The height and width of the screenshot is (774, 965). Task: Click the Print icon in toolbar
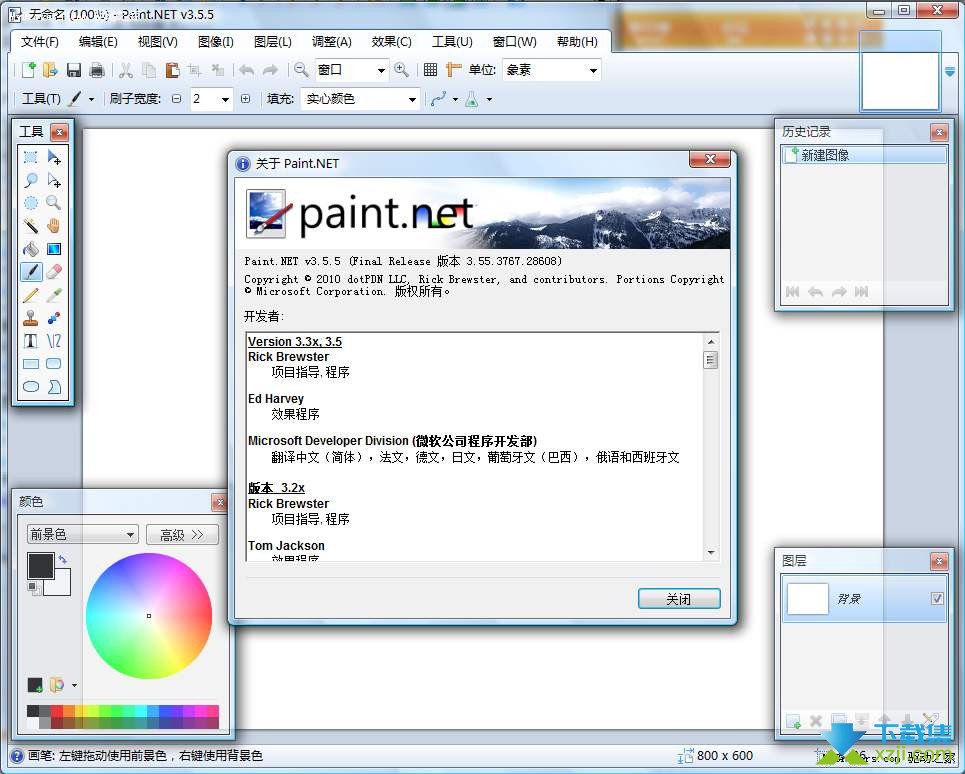pyautogui.click(x=97, y=70)
